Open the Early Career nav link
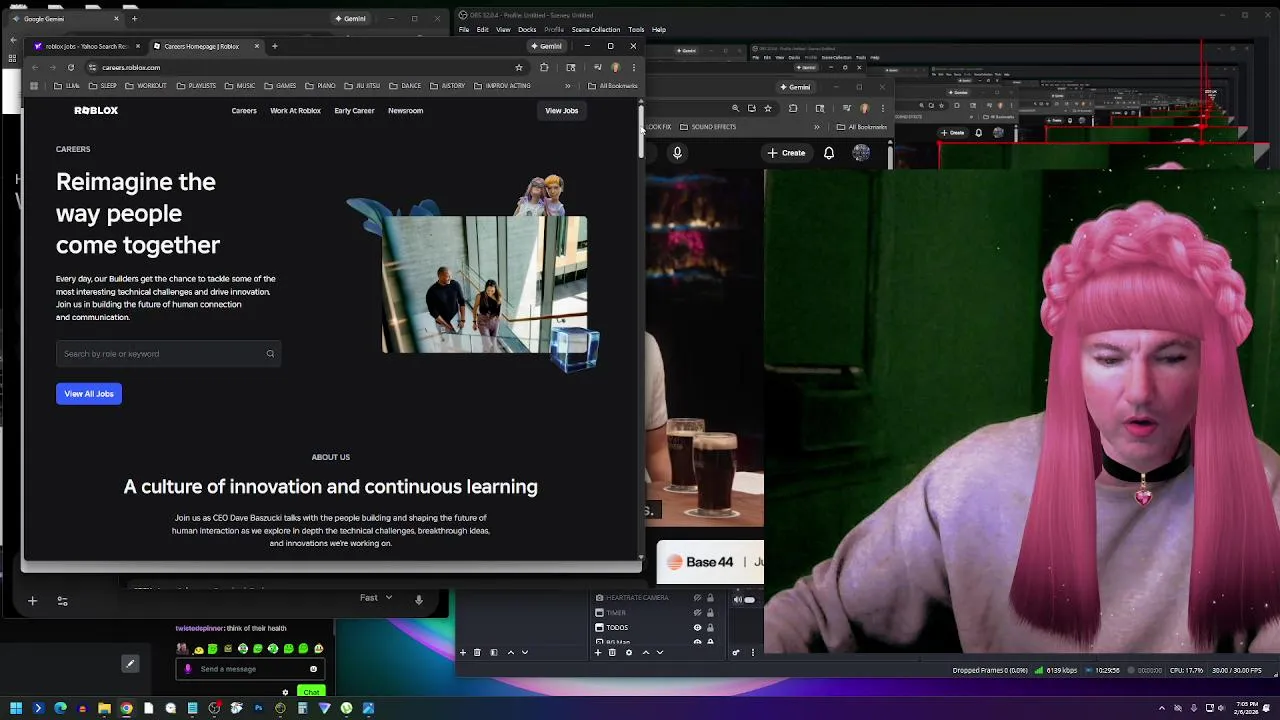 [354, 111]
